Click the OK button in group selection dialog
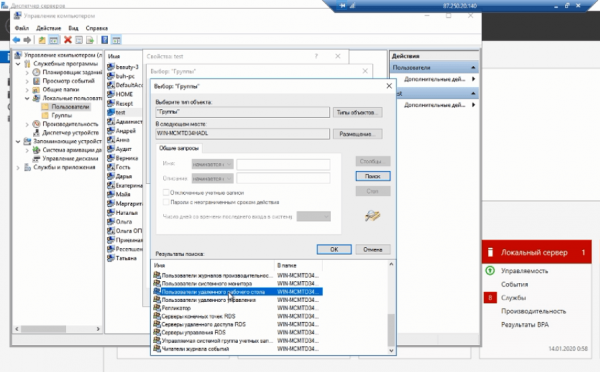 (334, 249)
